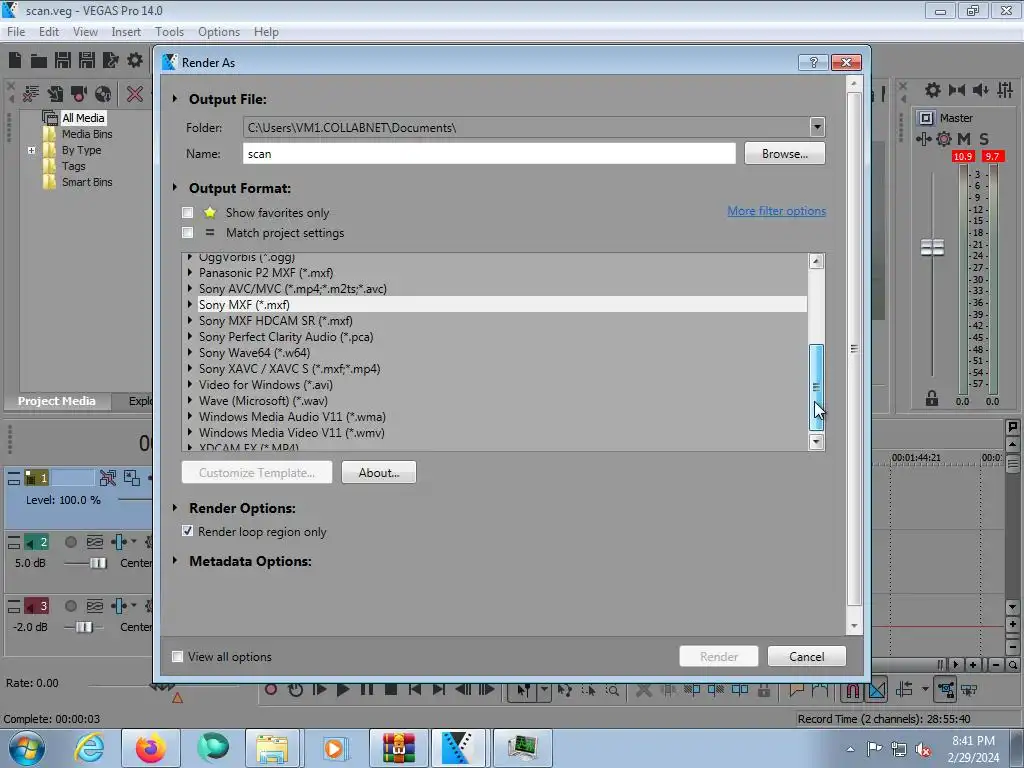This screenshot has height=768, width=1024.
Task: Click the Cancel button
Action: (x=807, y=656)
